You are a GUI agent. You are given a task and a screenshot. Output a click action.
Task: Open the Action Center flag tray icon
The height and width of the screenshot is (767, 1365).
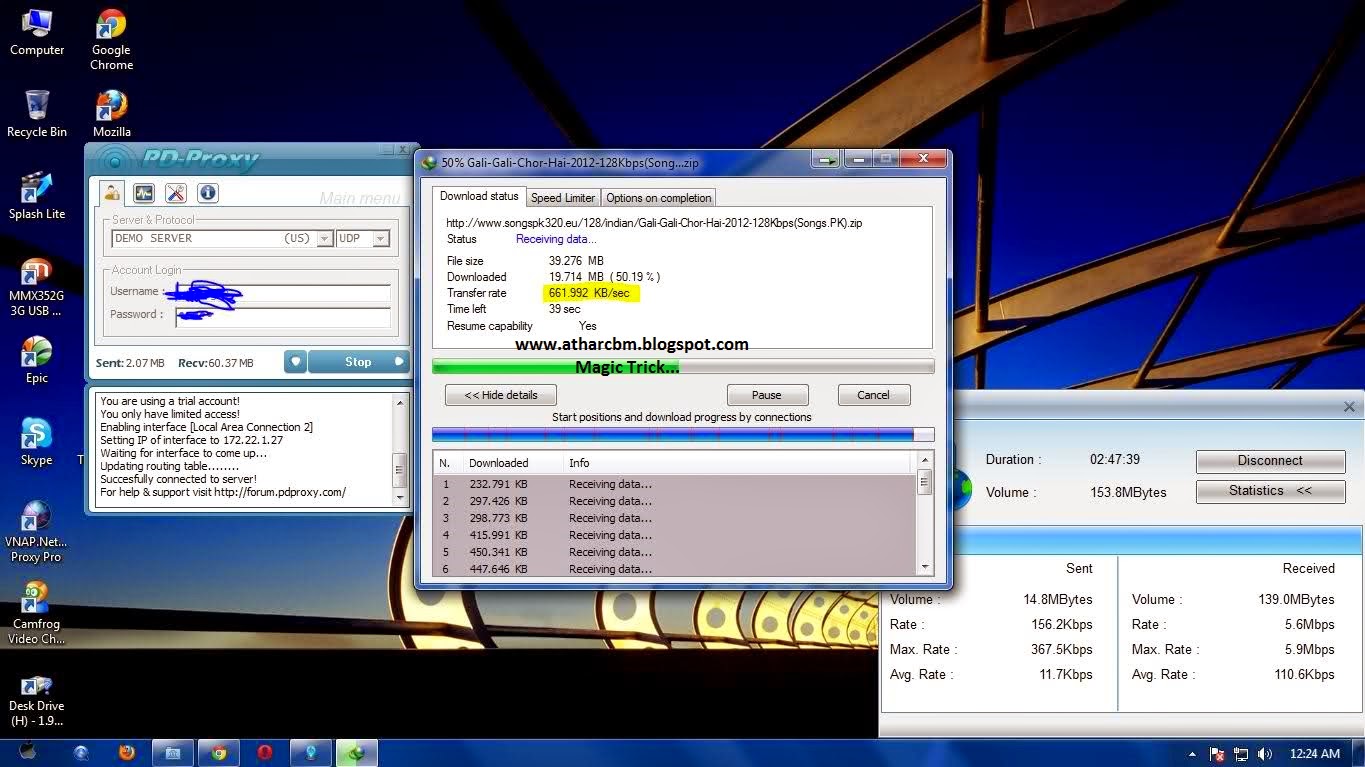point(1217,754)
